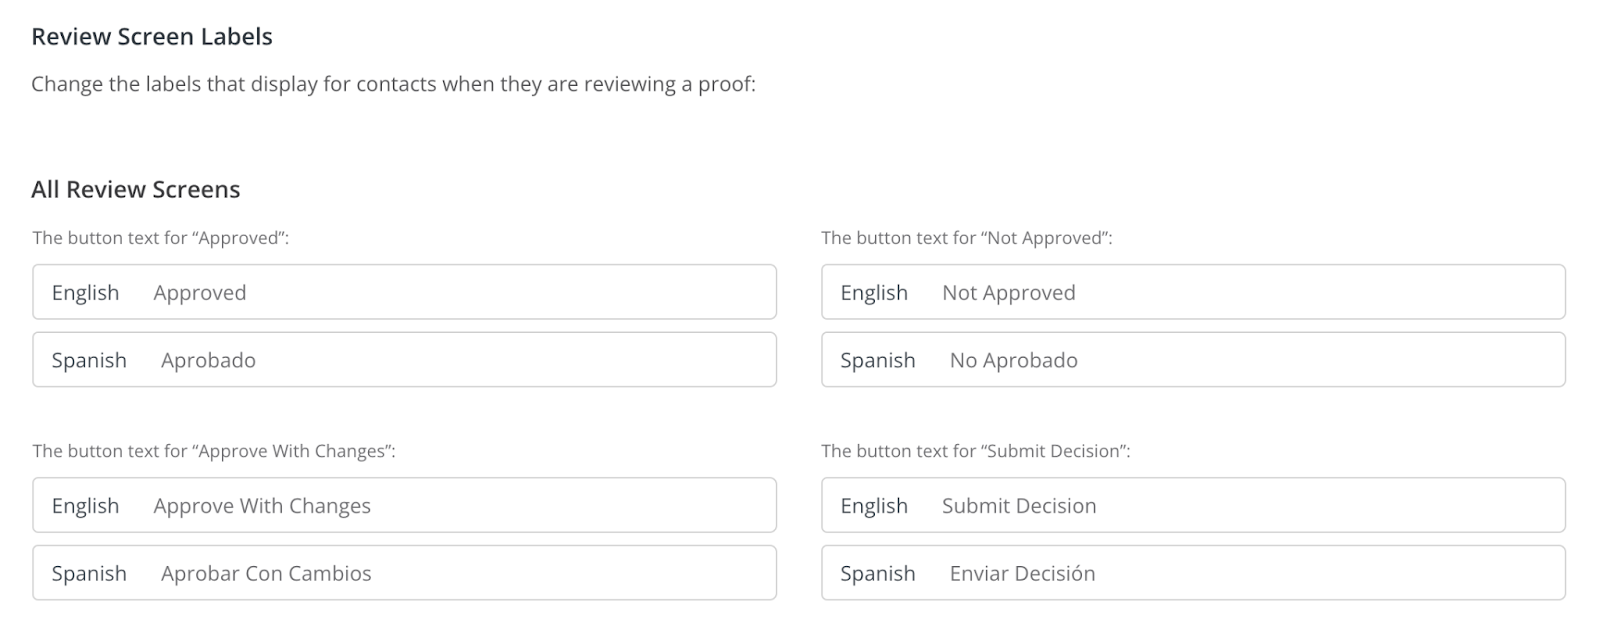Click the "Review Screen Labels" heading

(152, 37)
